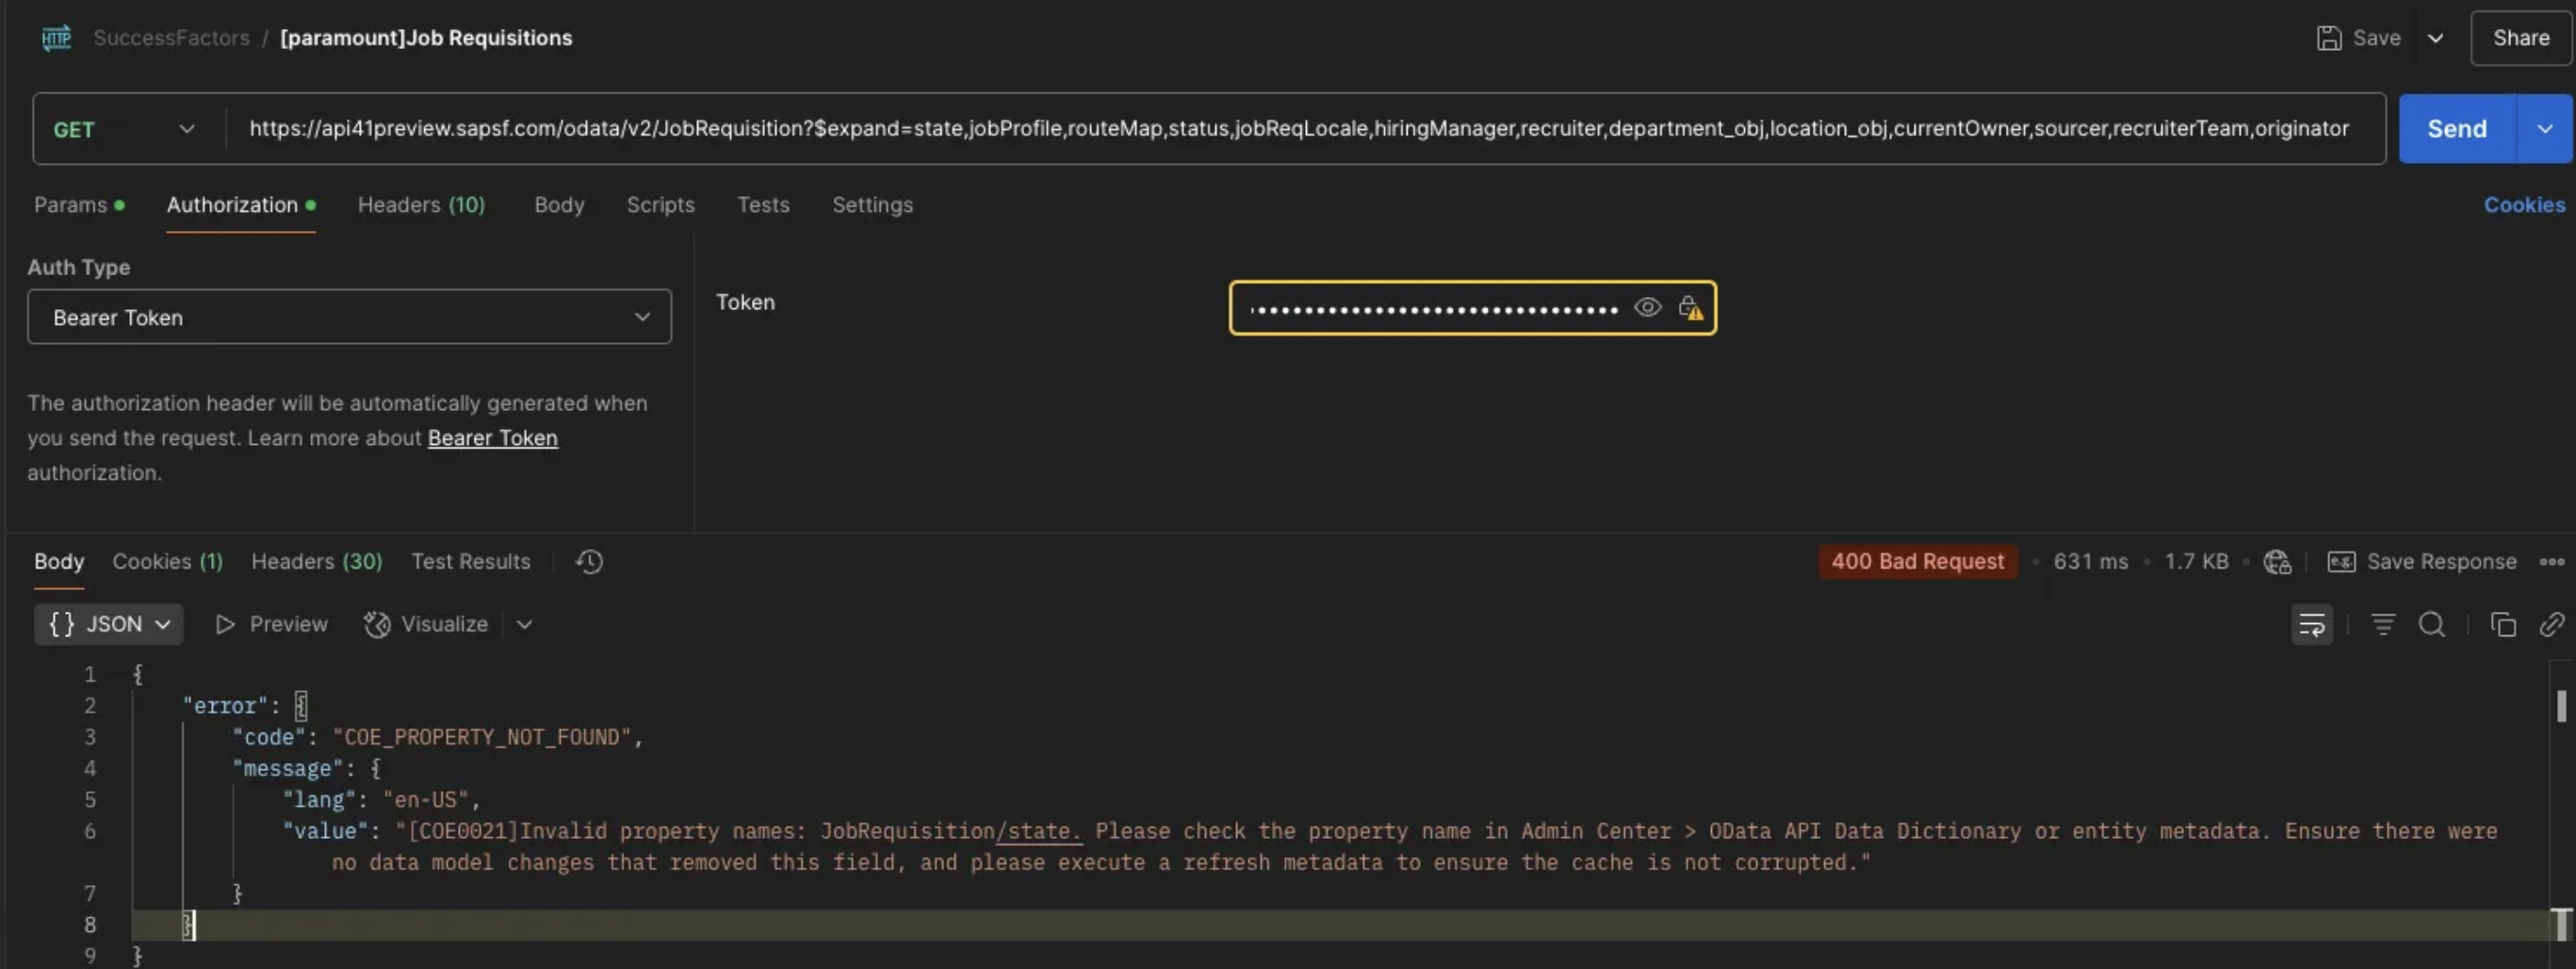Open search in response body

(x=2431, y=625)
